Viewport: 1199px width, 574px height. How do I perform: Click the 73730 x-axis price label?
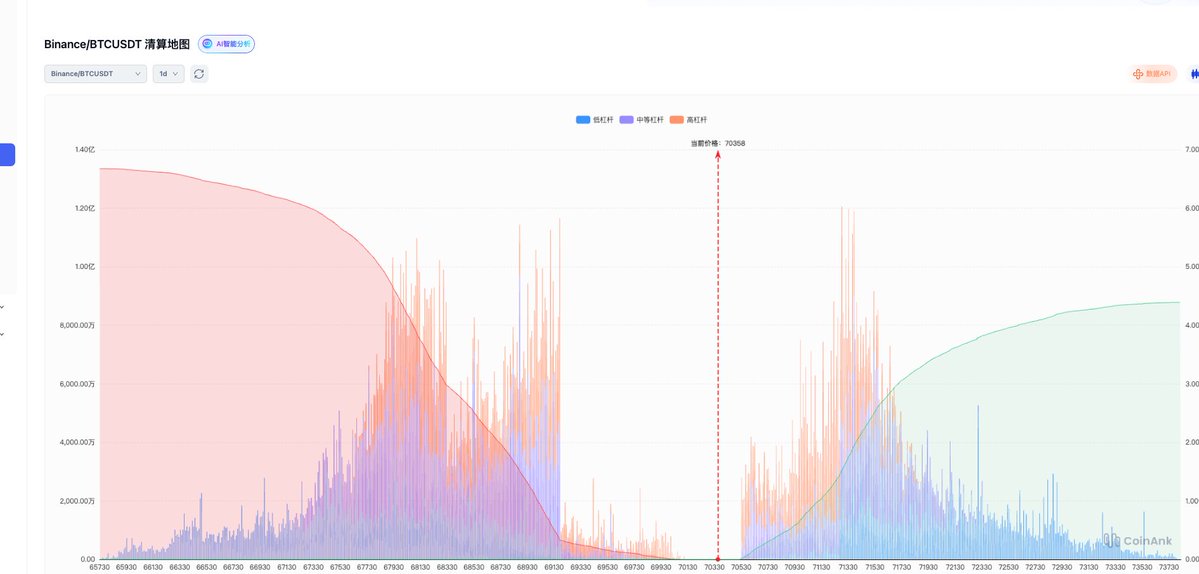point(1168,567)
